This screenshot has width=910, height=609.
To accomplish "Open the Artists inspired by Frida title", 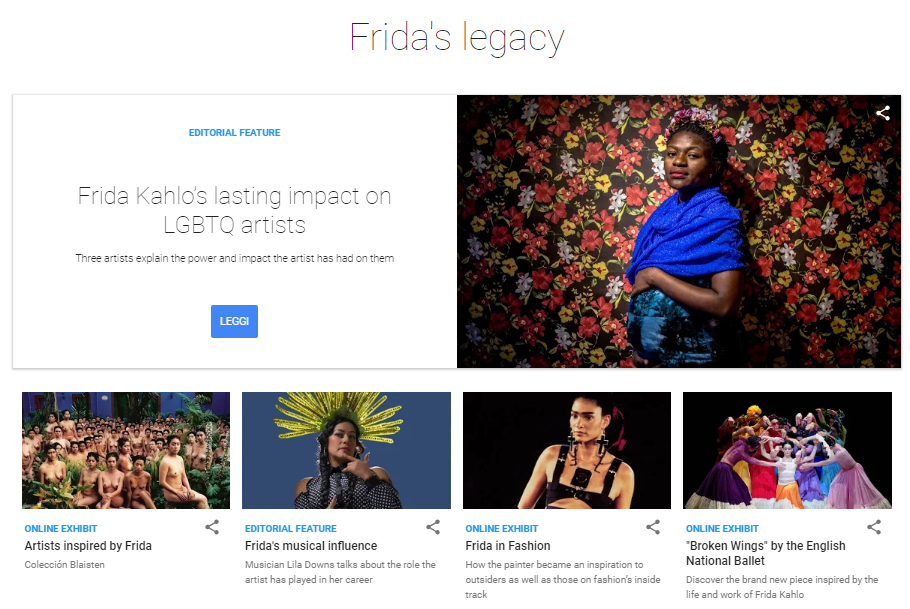I will coord(88,546).
